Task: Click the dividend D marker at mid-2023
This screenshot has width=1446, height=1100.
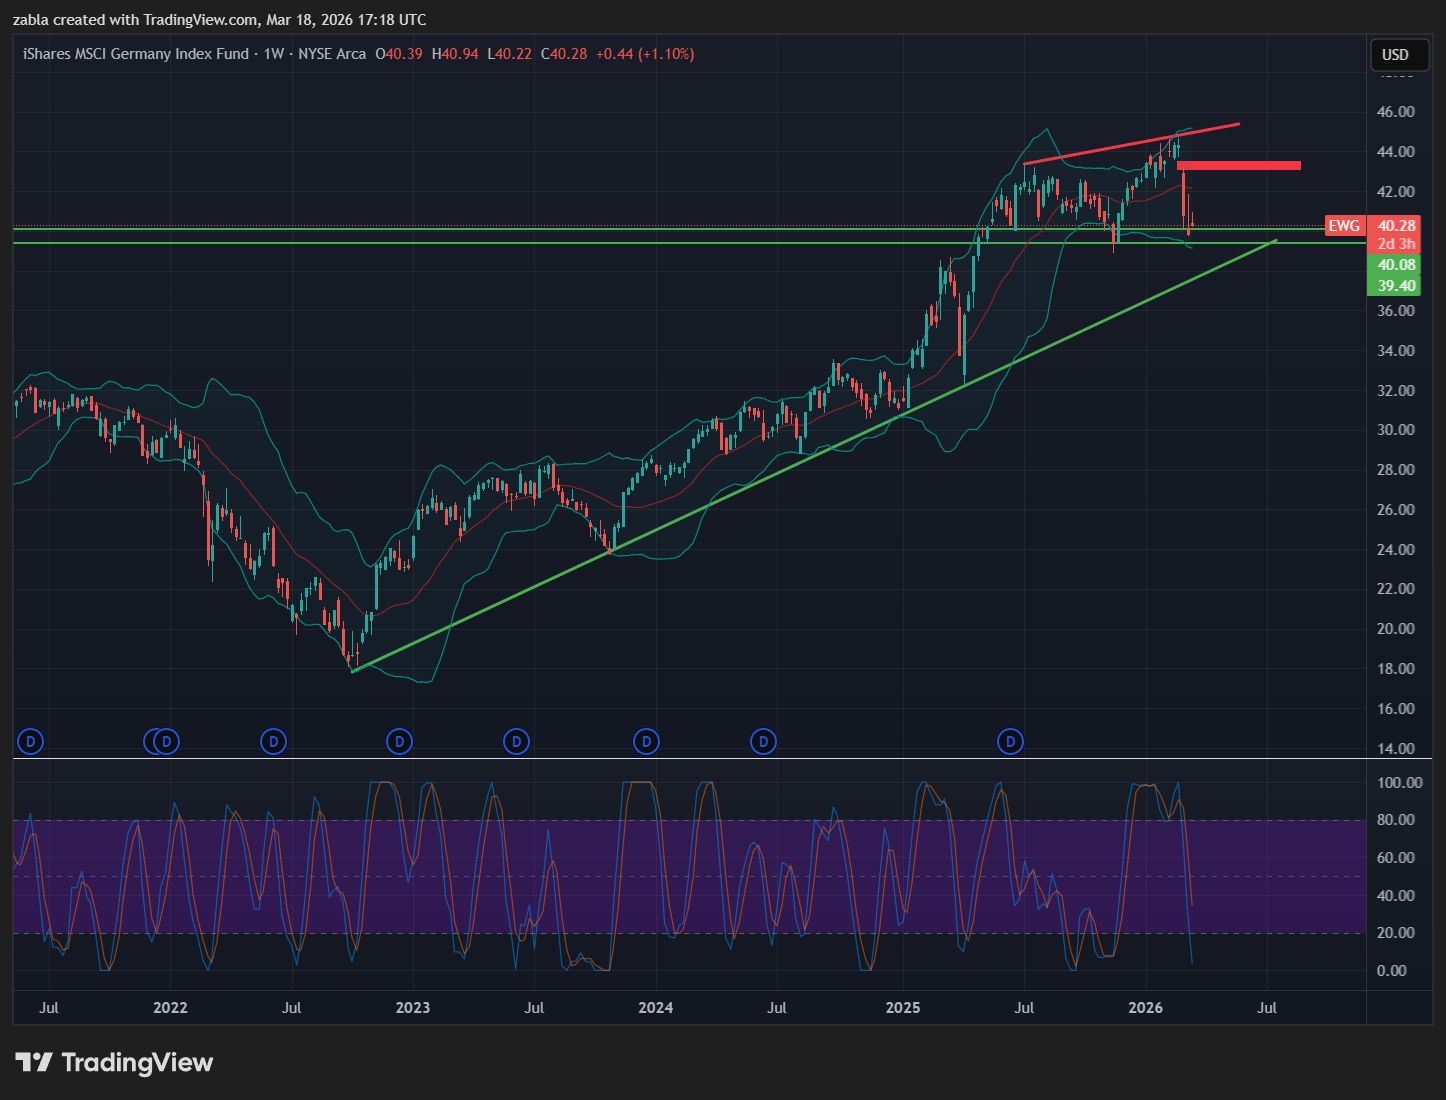Action: pos(516,742)
